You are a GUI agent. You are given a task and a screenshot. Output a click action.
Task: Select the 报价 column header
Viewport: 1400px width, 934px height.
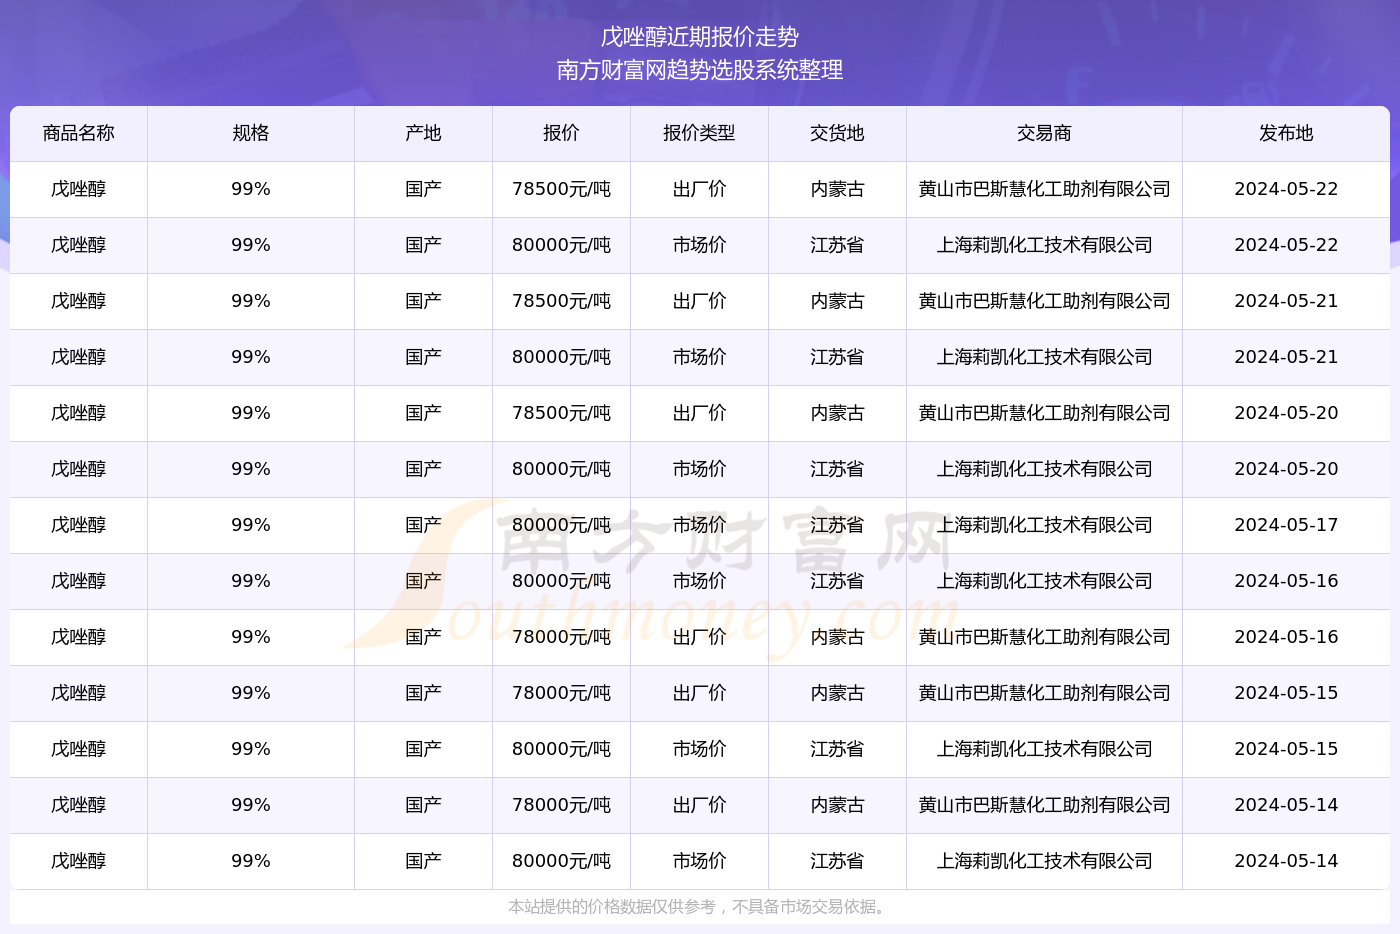point(562,133)
